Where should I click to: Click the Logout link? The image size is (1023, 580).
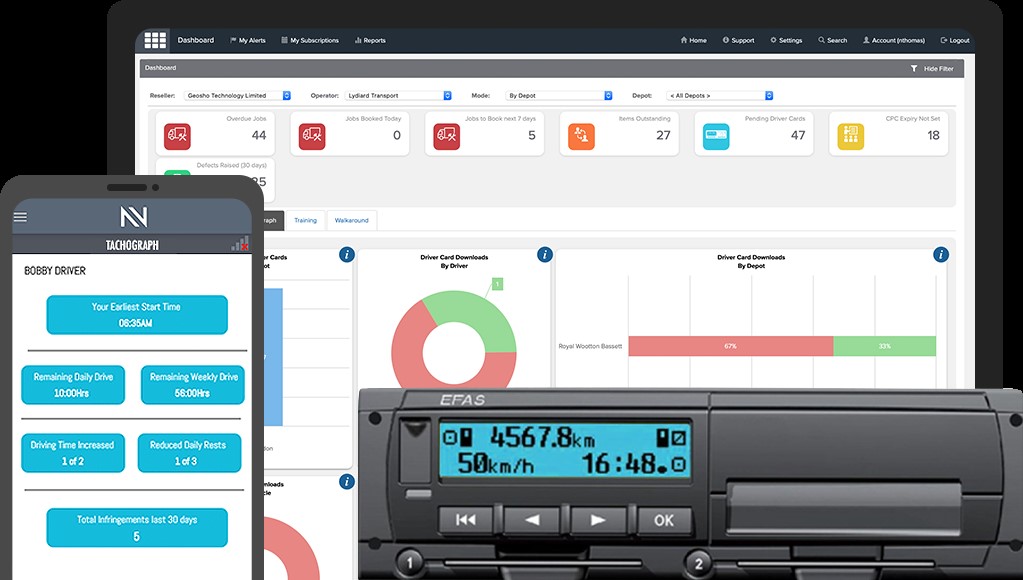tap(954, 40)
